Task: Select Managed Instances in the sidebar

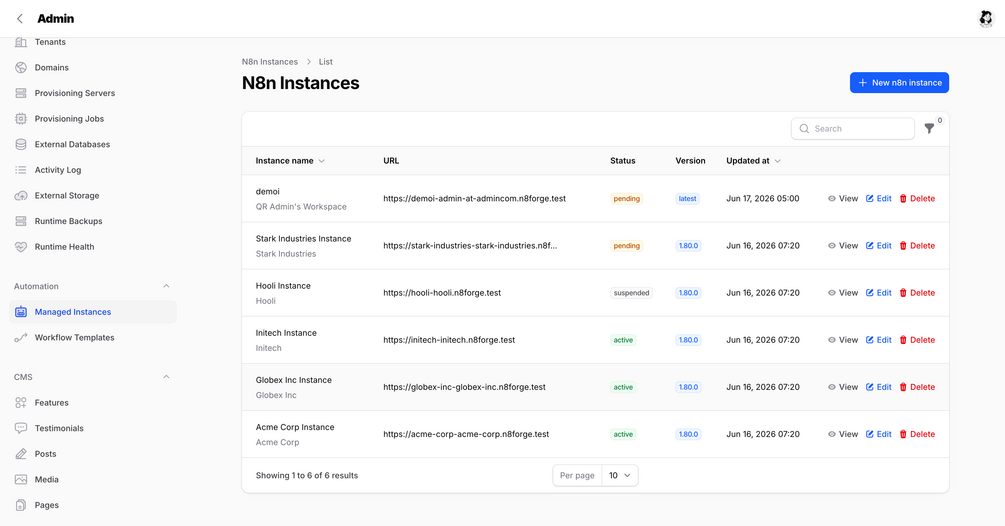Action: coord(72,312)
